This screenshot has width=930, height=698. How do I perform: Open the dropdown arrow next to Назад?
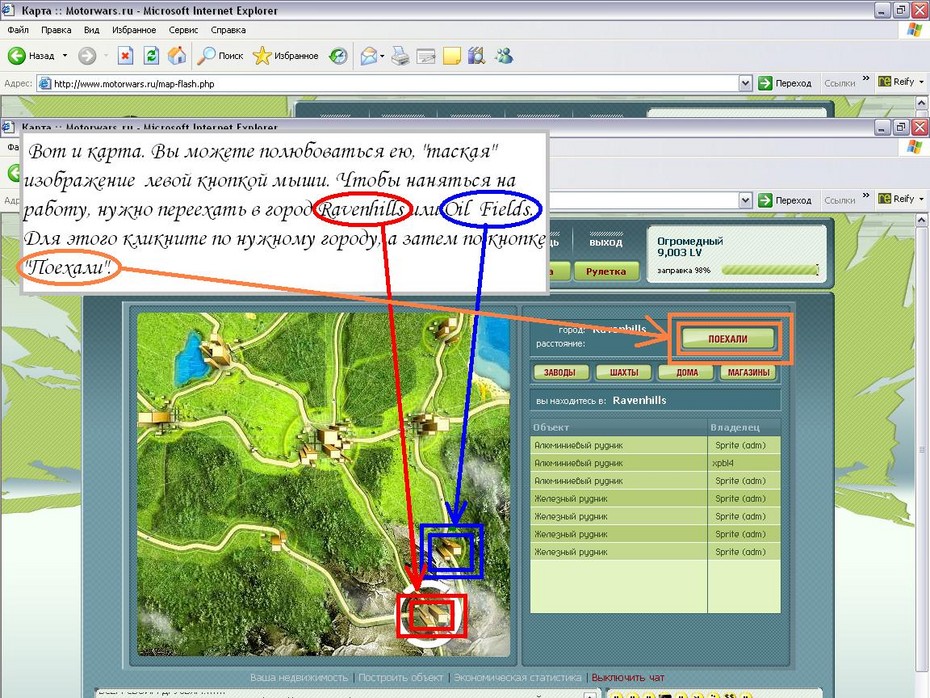[x=65, y=56]
